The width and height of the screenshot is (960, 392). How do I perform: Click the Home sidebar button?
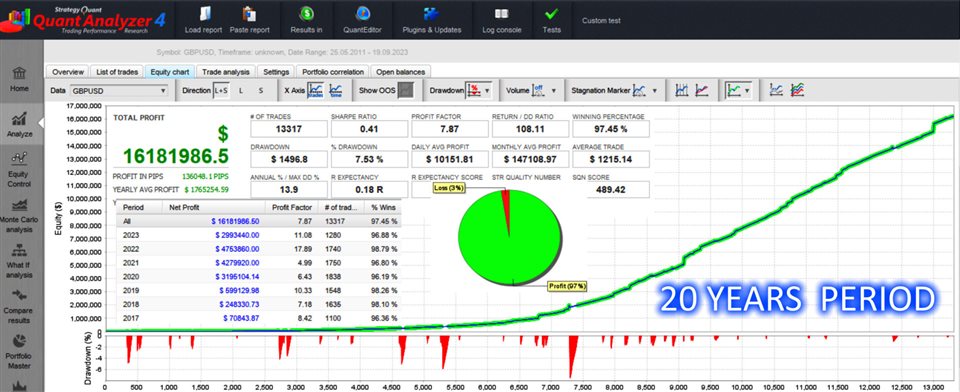(x=19, y=80)
